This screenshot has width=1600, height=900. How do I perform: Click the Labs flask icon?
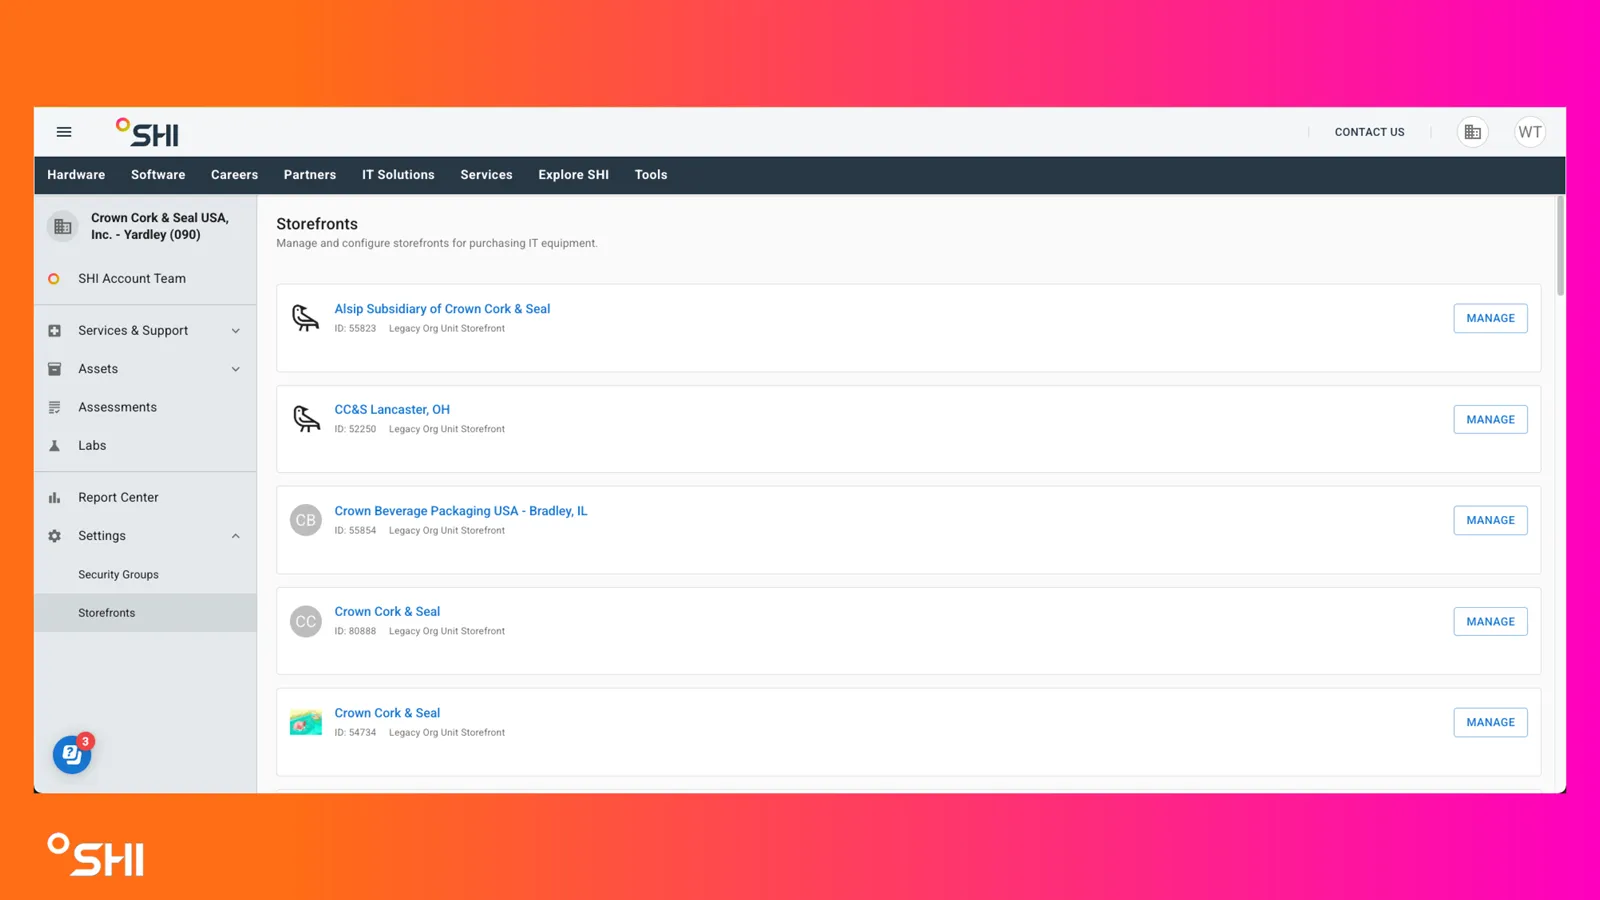click(x=54, y=446)
